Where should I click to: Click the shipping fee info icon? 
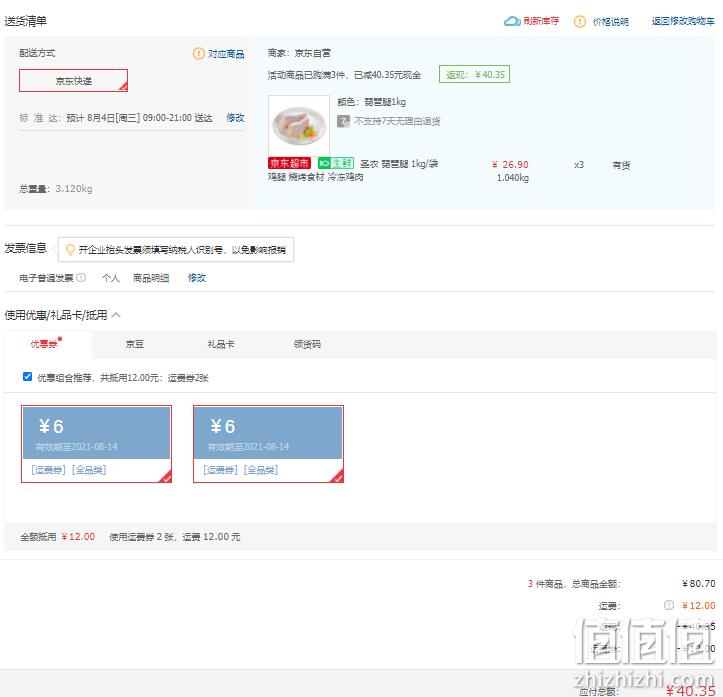[x=669, y=605]
